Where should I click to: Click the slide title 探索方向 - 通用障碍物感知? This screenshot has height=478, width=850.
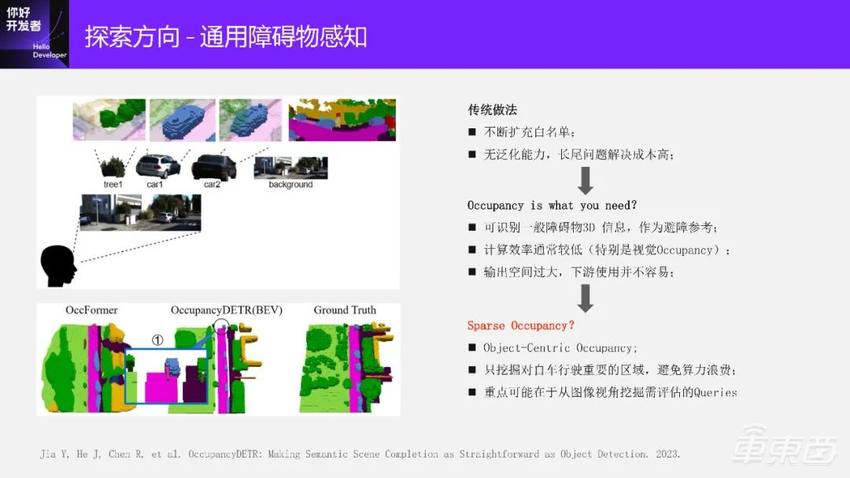pyautogui.click(x=226, y=37)
